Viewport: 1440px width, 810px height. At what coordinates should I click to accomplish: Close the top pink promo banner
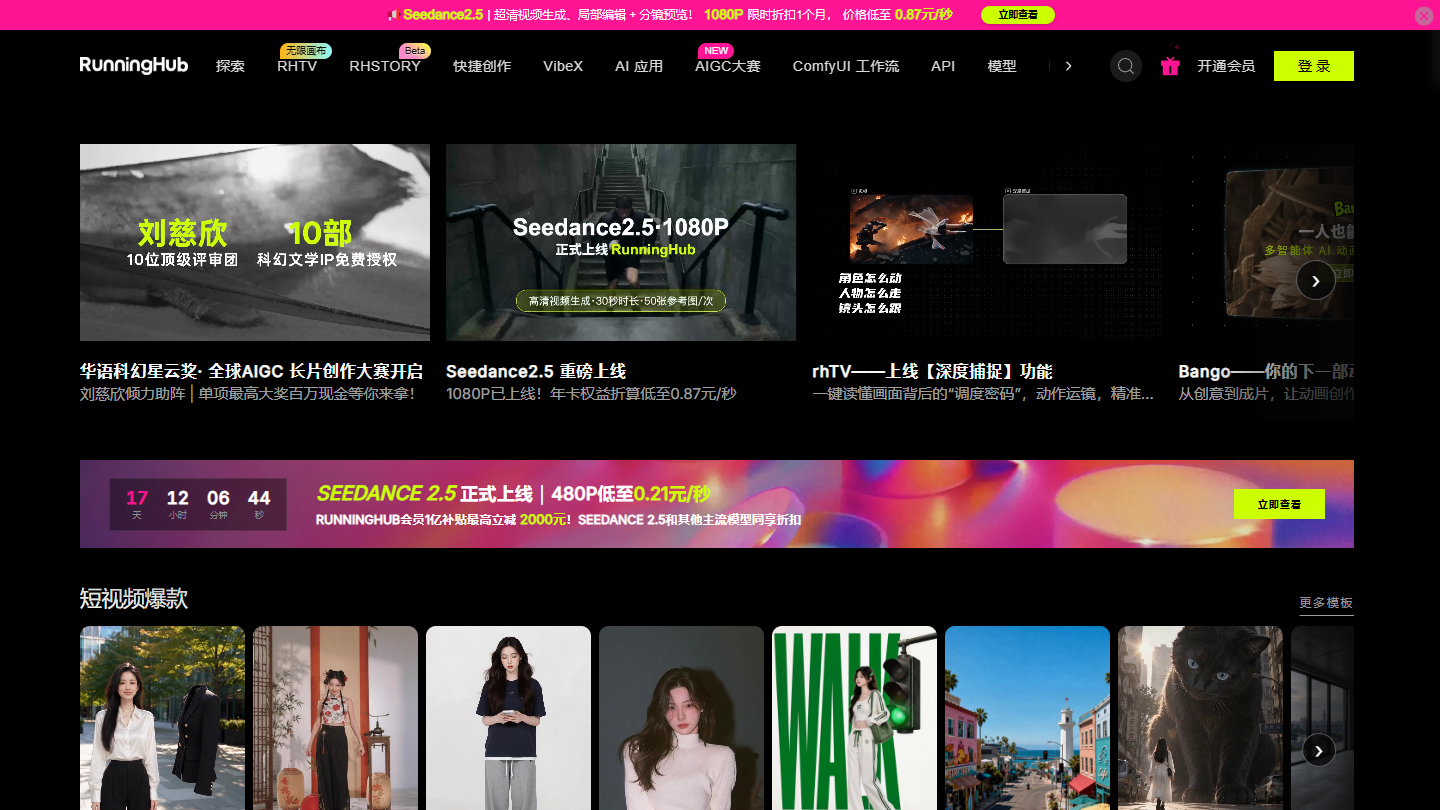point(1424,15)
